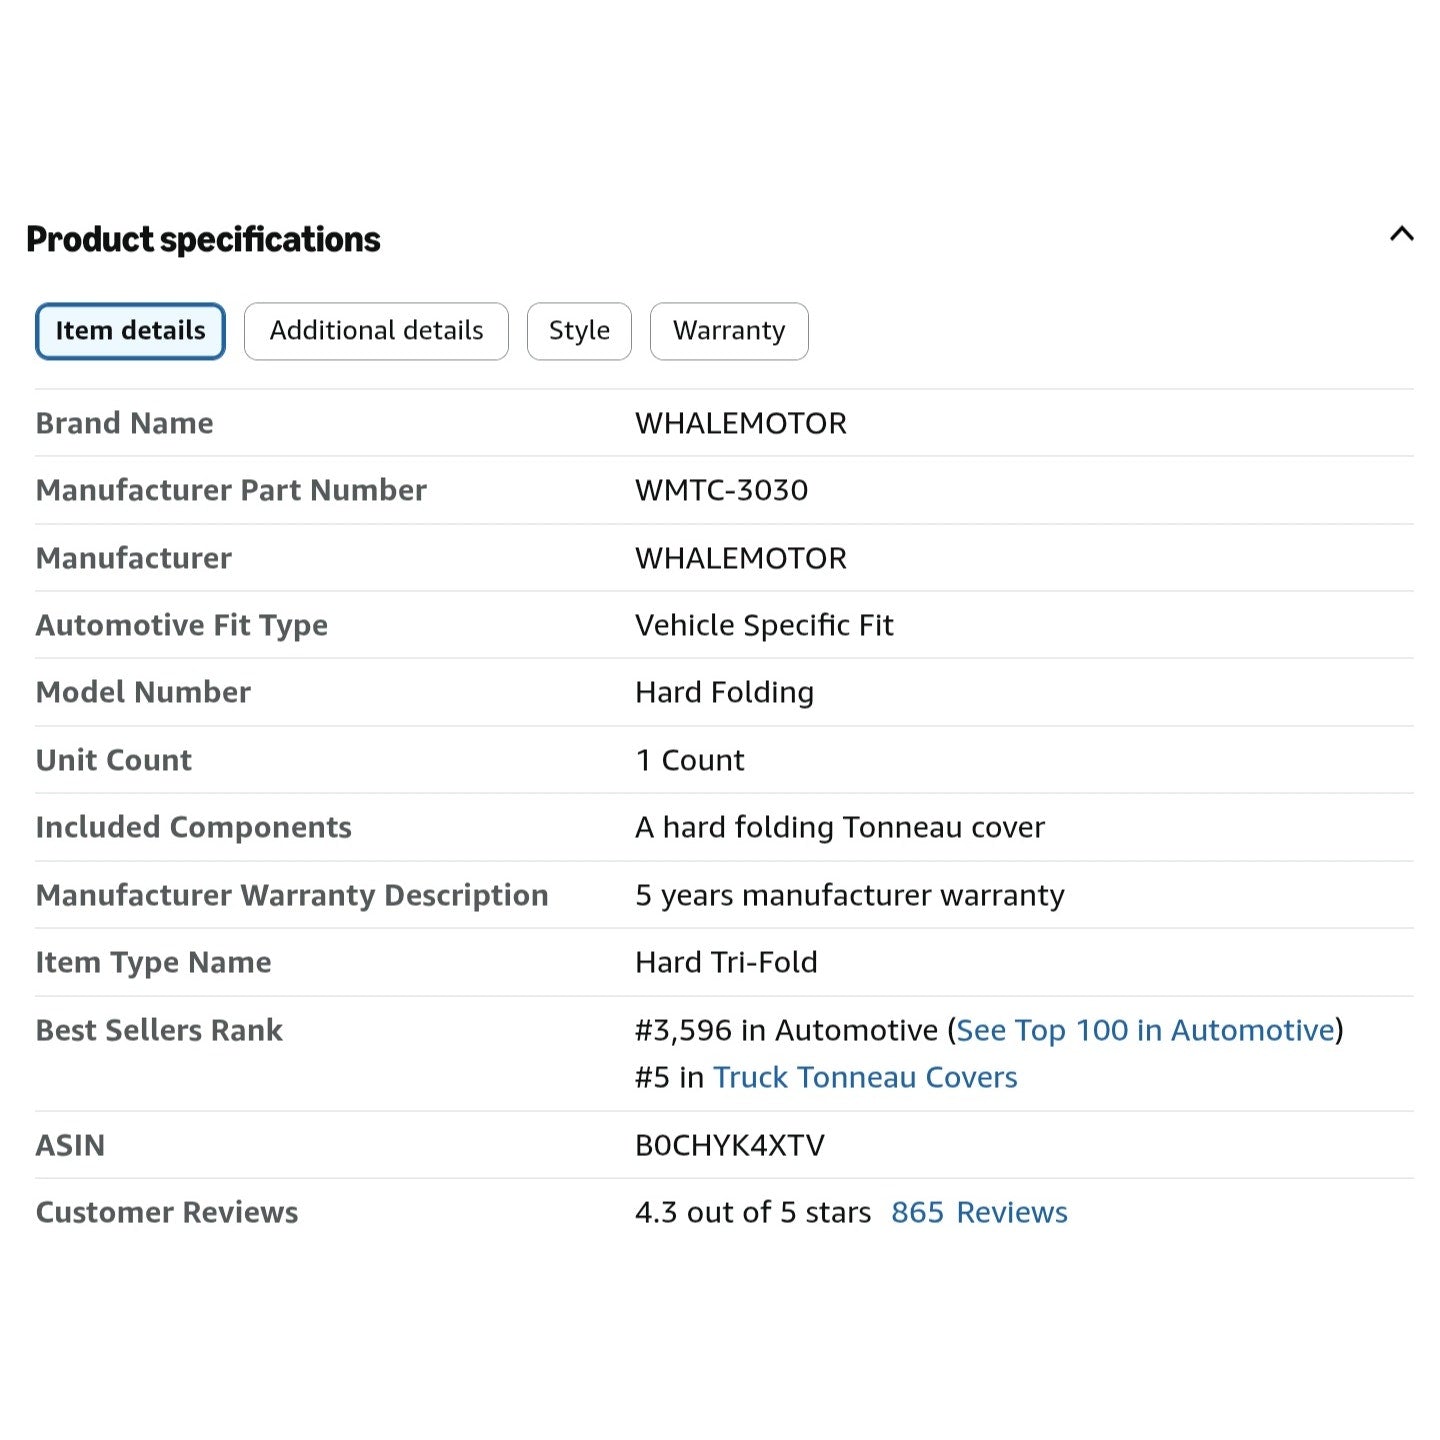Click the WMTC-3030 part number text
This screenshot has height=1440, width=1440.
(x=722, y=490)
